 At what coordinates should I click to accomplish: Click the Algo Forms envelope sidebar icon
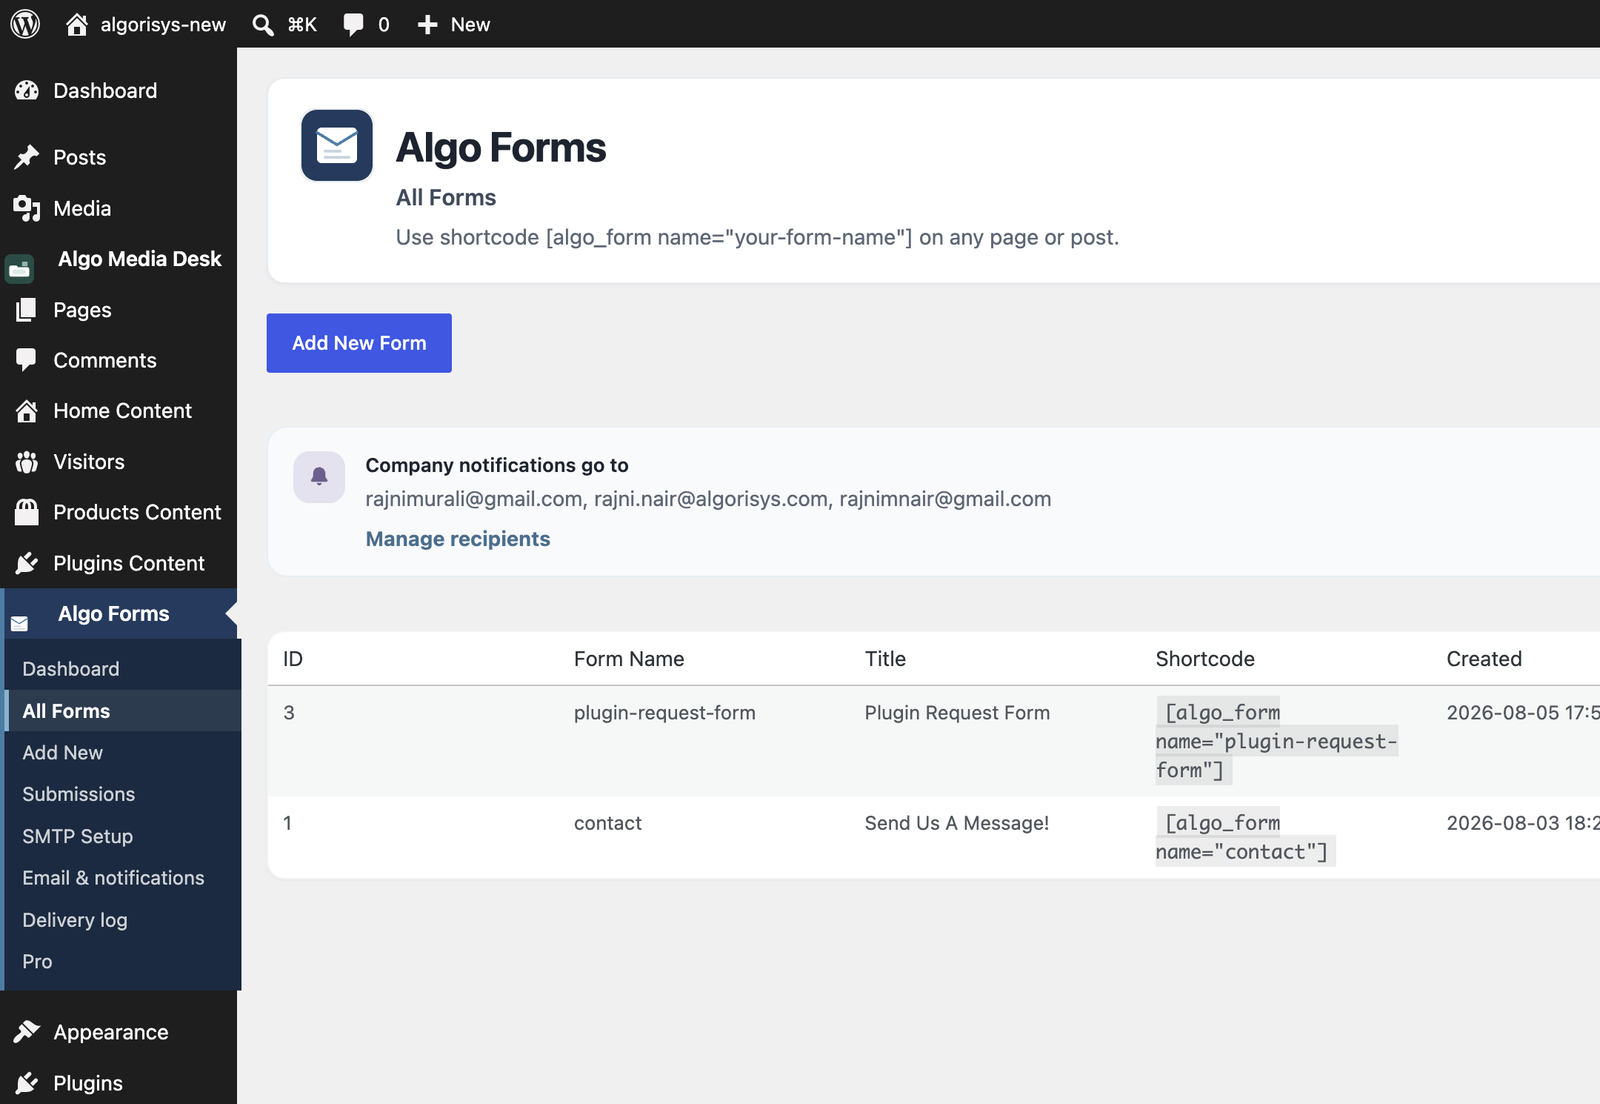19,624
